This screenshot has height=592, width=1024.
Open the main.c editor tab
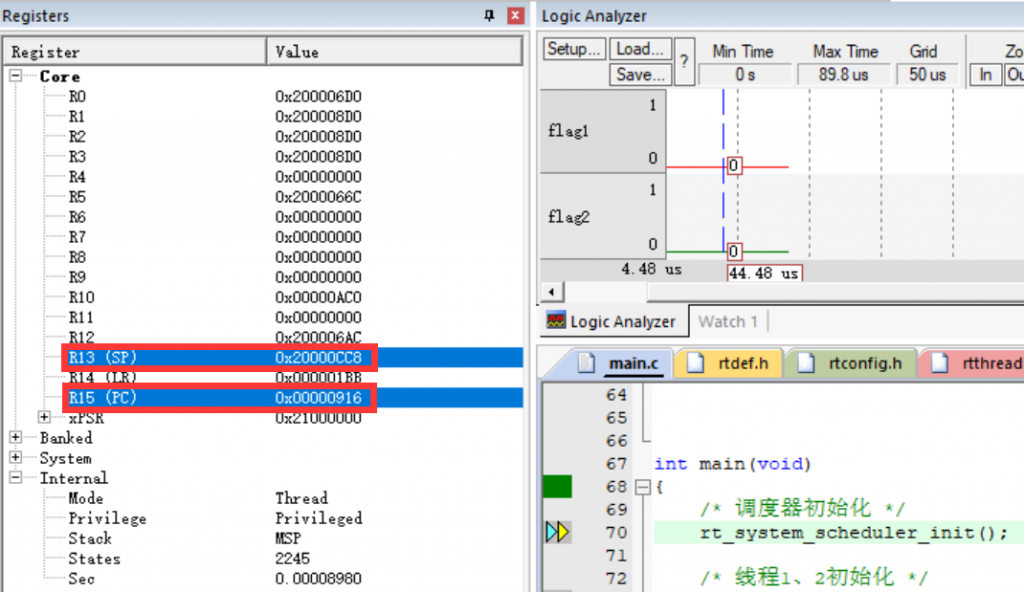(x=620, y=363)
